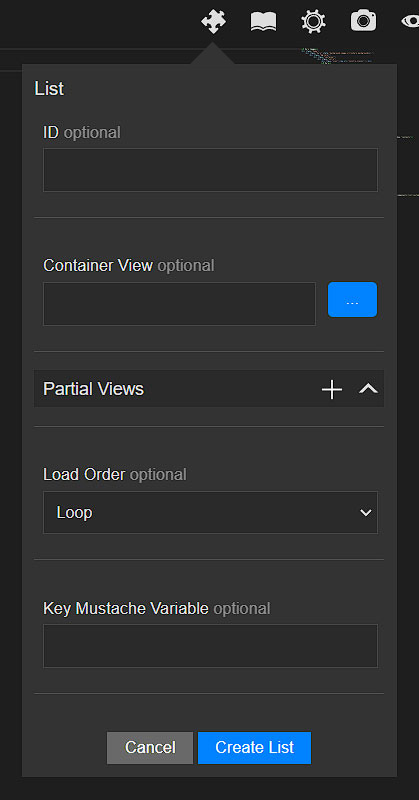Click the List dialog title

(x=49, y=88)
